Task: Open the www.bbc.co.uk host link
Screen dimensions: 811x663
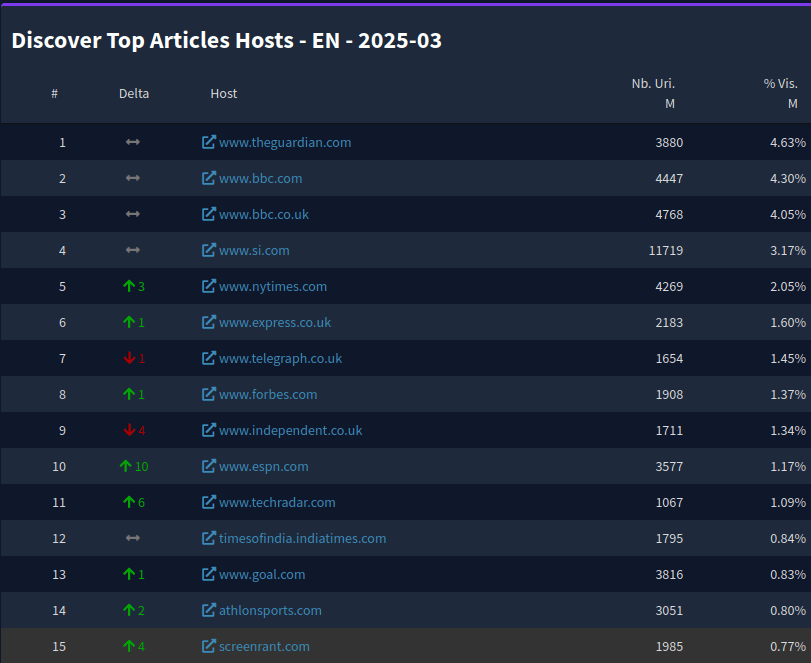Action: [x=264, y=214]
